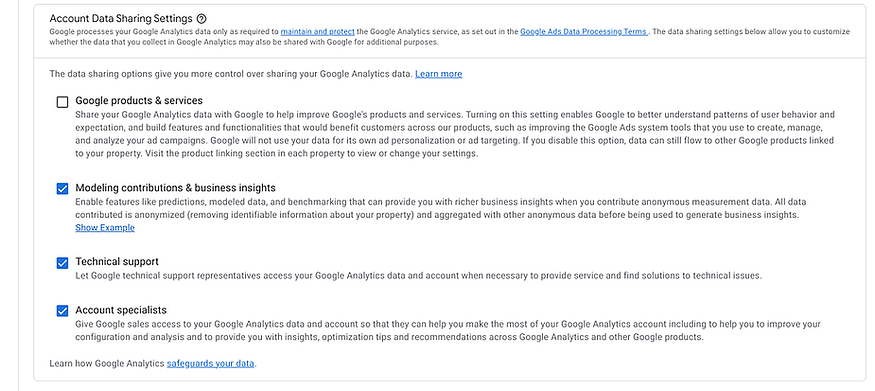
Task: Disable the Technical support checkbox
Action: point(62,263)
